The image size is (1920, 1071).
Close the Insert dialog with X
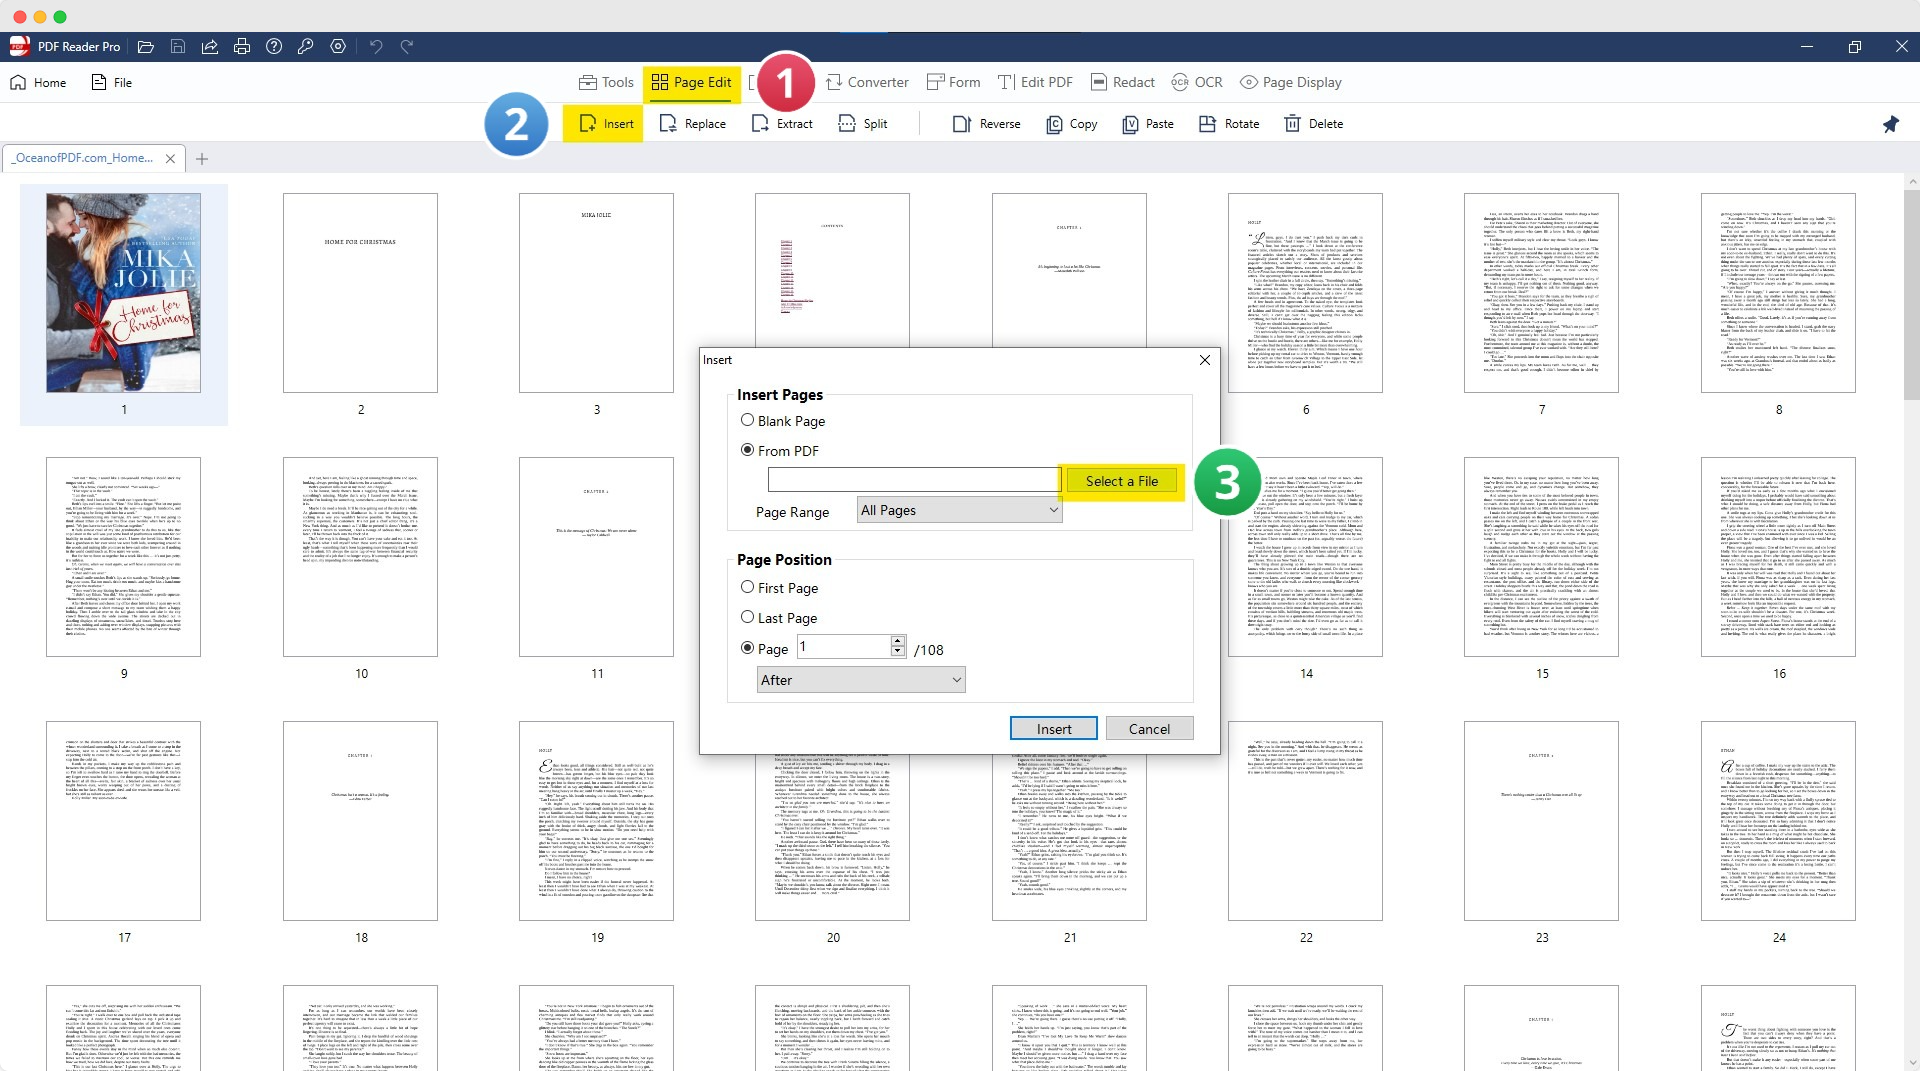(x=1205, y=360)
